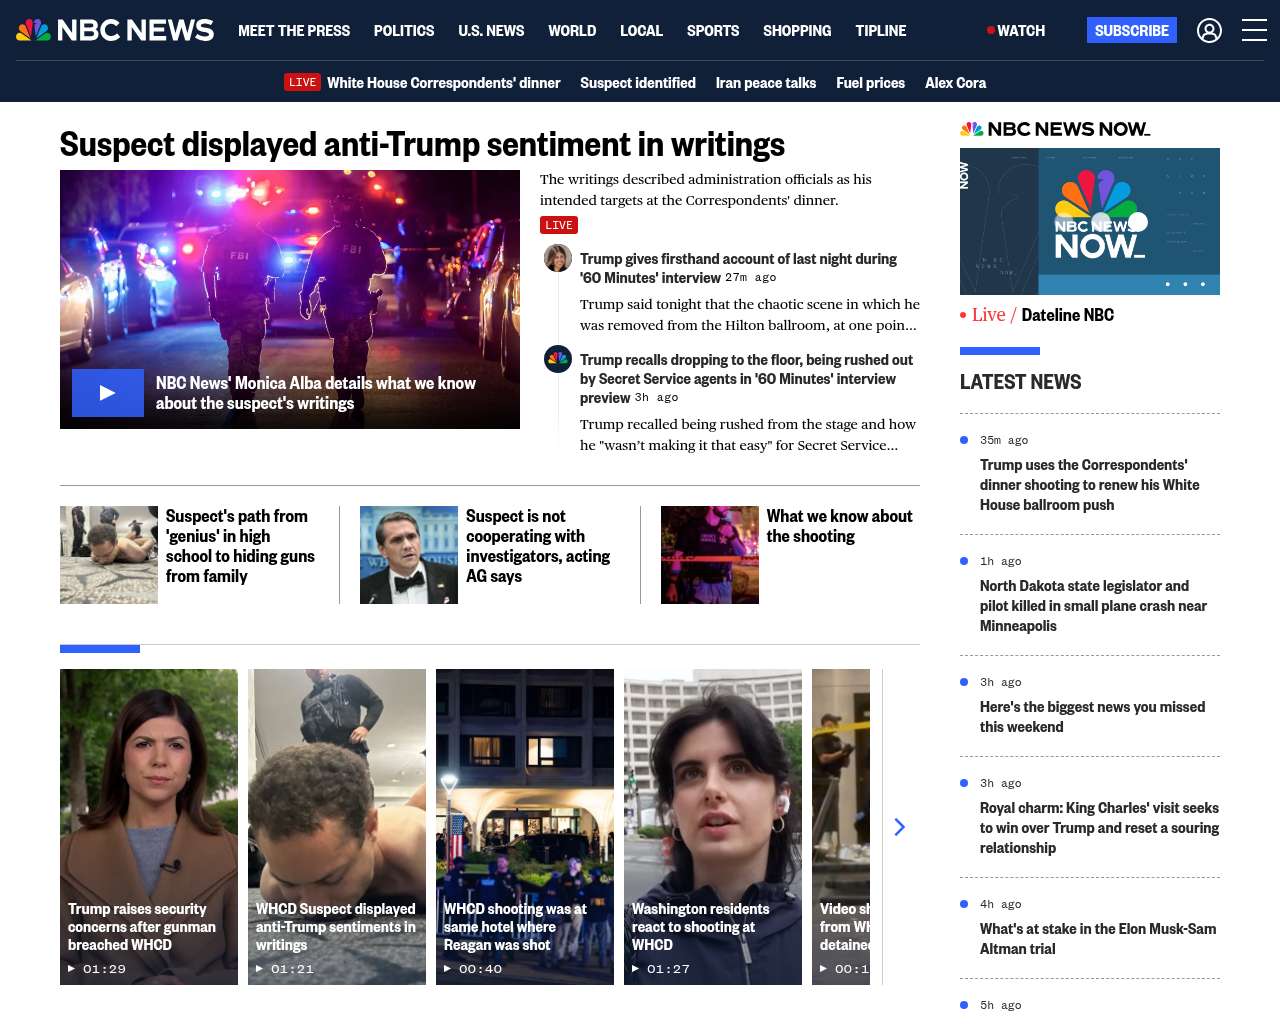
Task: Click the LIVE tag under the headline summary
Action: point(559,225)
